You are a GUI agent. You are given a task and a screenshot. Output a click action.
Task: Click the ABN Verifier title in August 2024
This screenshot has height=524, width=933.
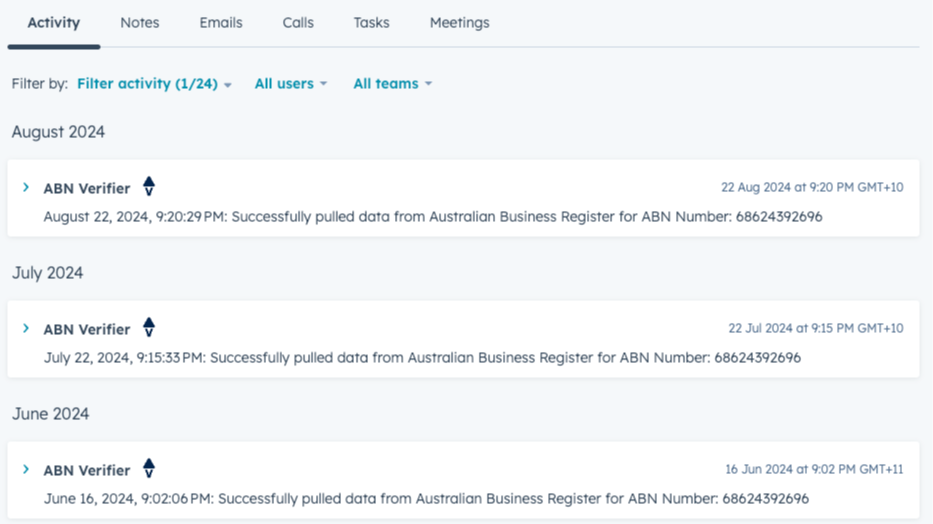[87, 188]
